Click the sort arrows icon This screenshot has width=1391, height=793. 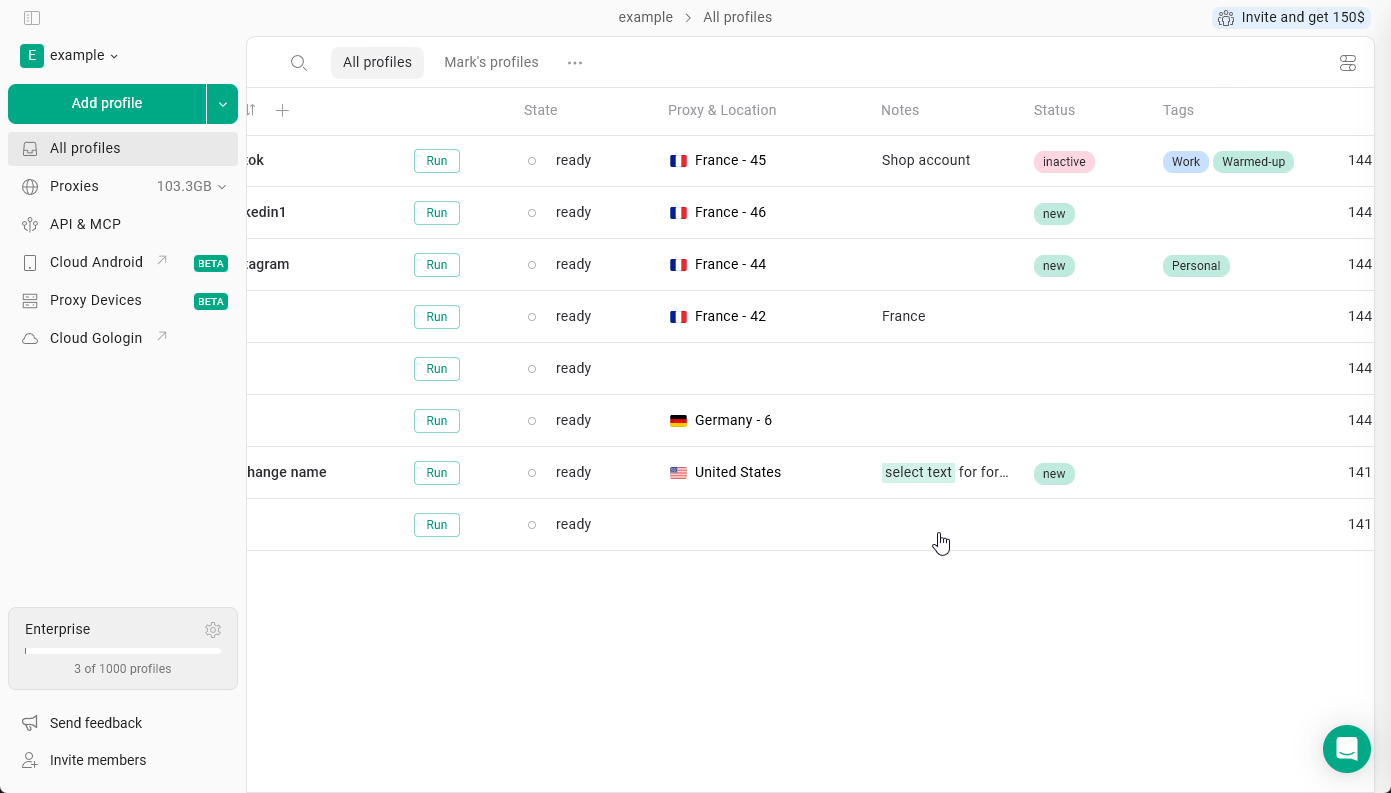tap(250, 110)
